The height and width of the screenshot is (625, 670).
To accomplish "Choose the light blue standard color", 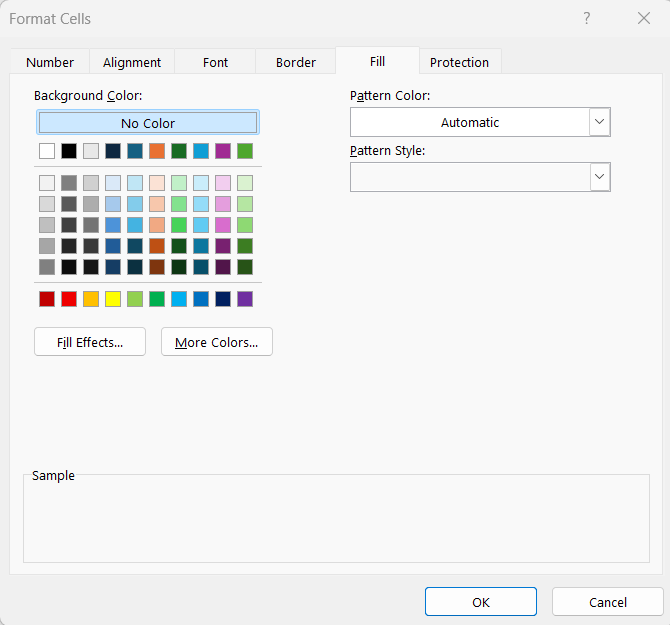I will coord(179,299).
